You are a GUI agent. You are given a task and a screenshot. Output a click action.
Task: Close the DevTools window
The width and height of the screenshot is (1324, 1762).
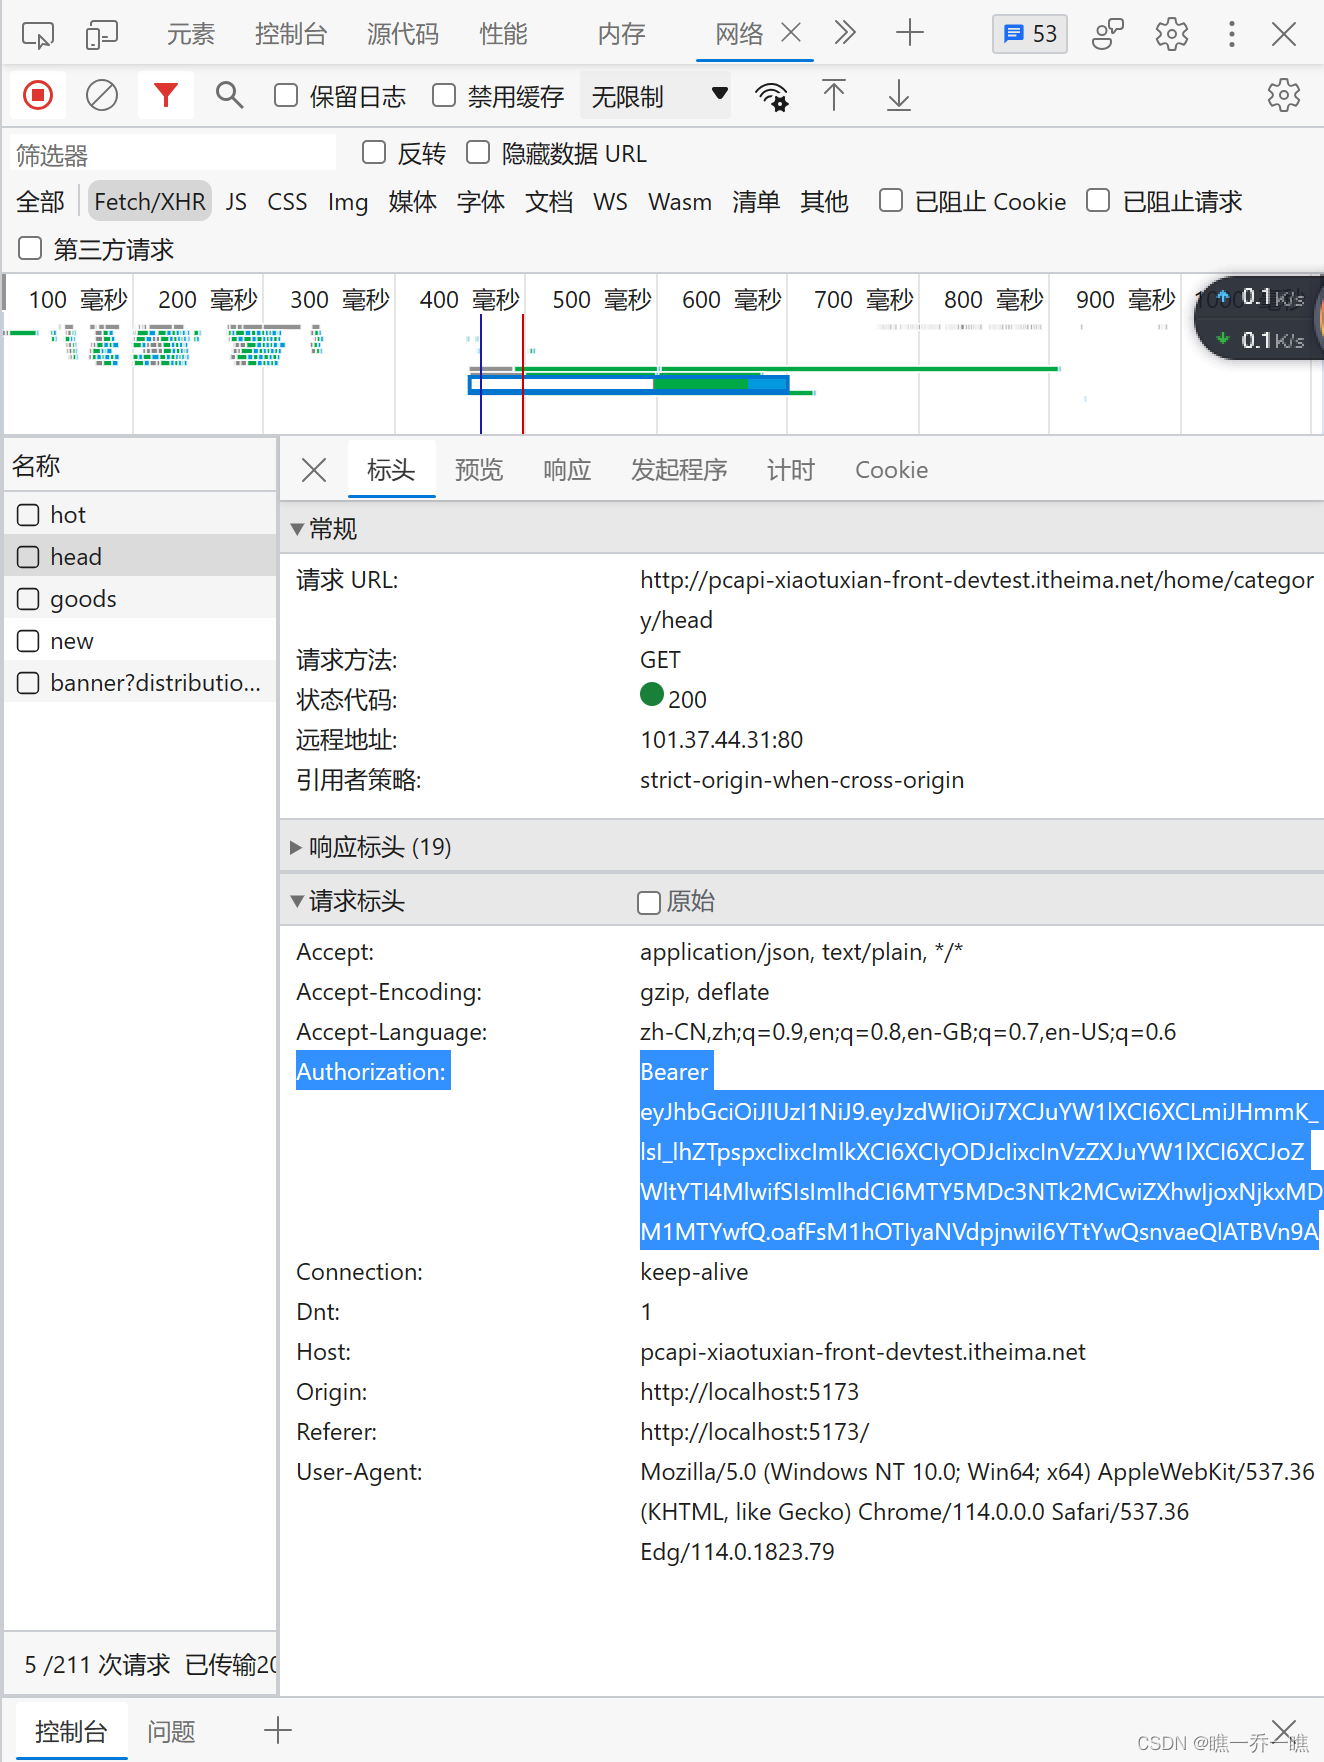click(x=1284, y=34)
